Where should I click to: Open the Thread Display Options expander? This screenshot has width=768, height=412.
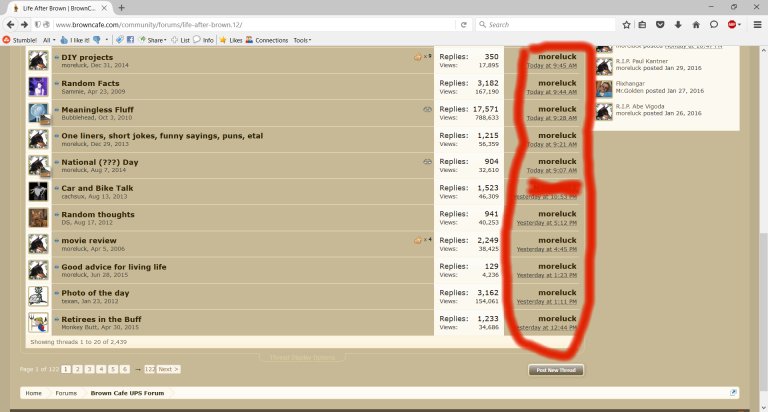[302, 357]
